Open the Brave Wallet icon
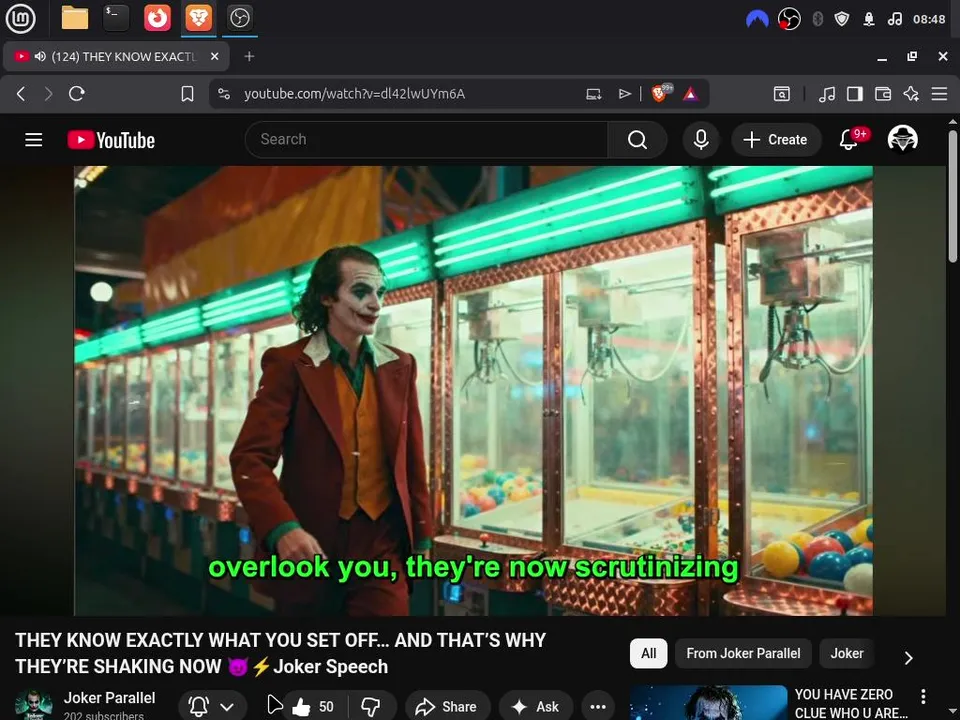 (x=883, y=94)
